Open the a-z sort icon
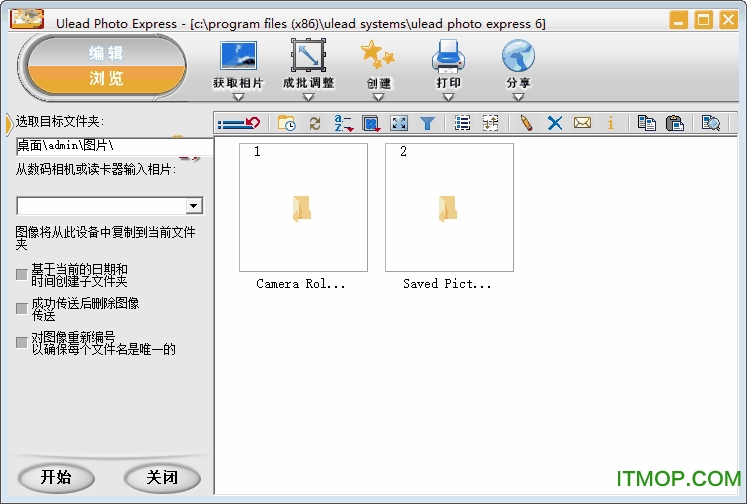 [x=343, y=123]
